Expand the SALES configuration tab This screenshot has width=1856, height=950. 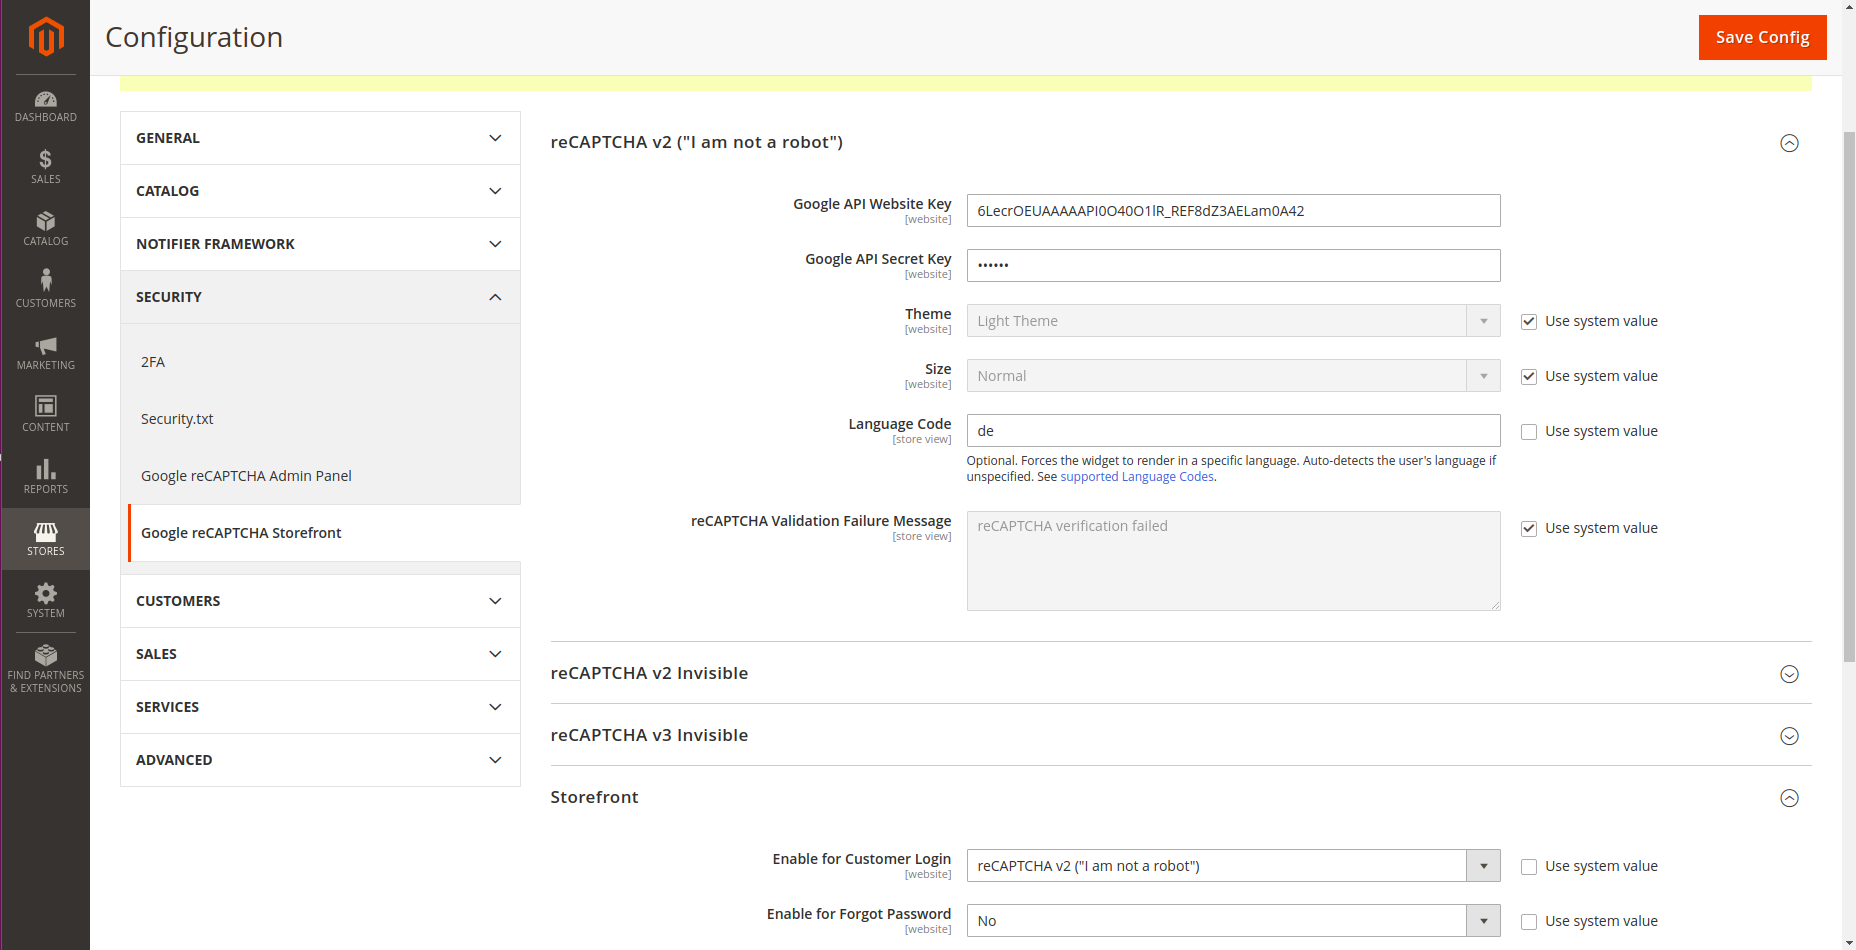pyautogui.click(x=320, y=654)
